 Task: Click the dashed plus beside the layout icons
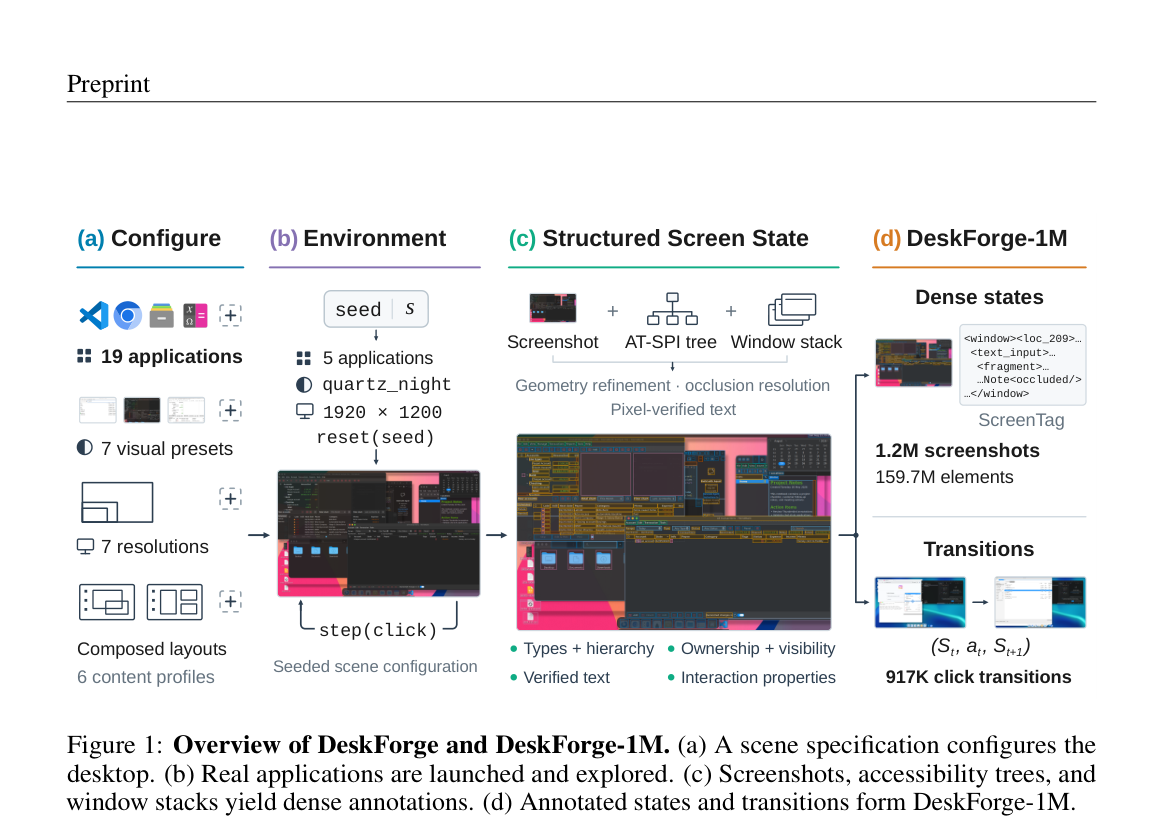tap(230, 600)
